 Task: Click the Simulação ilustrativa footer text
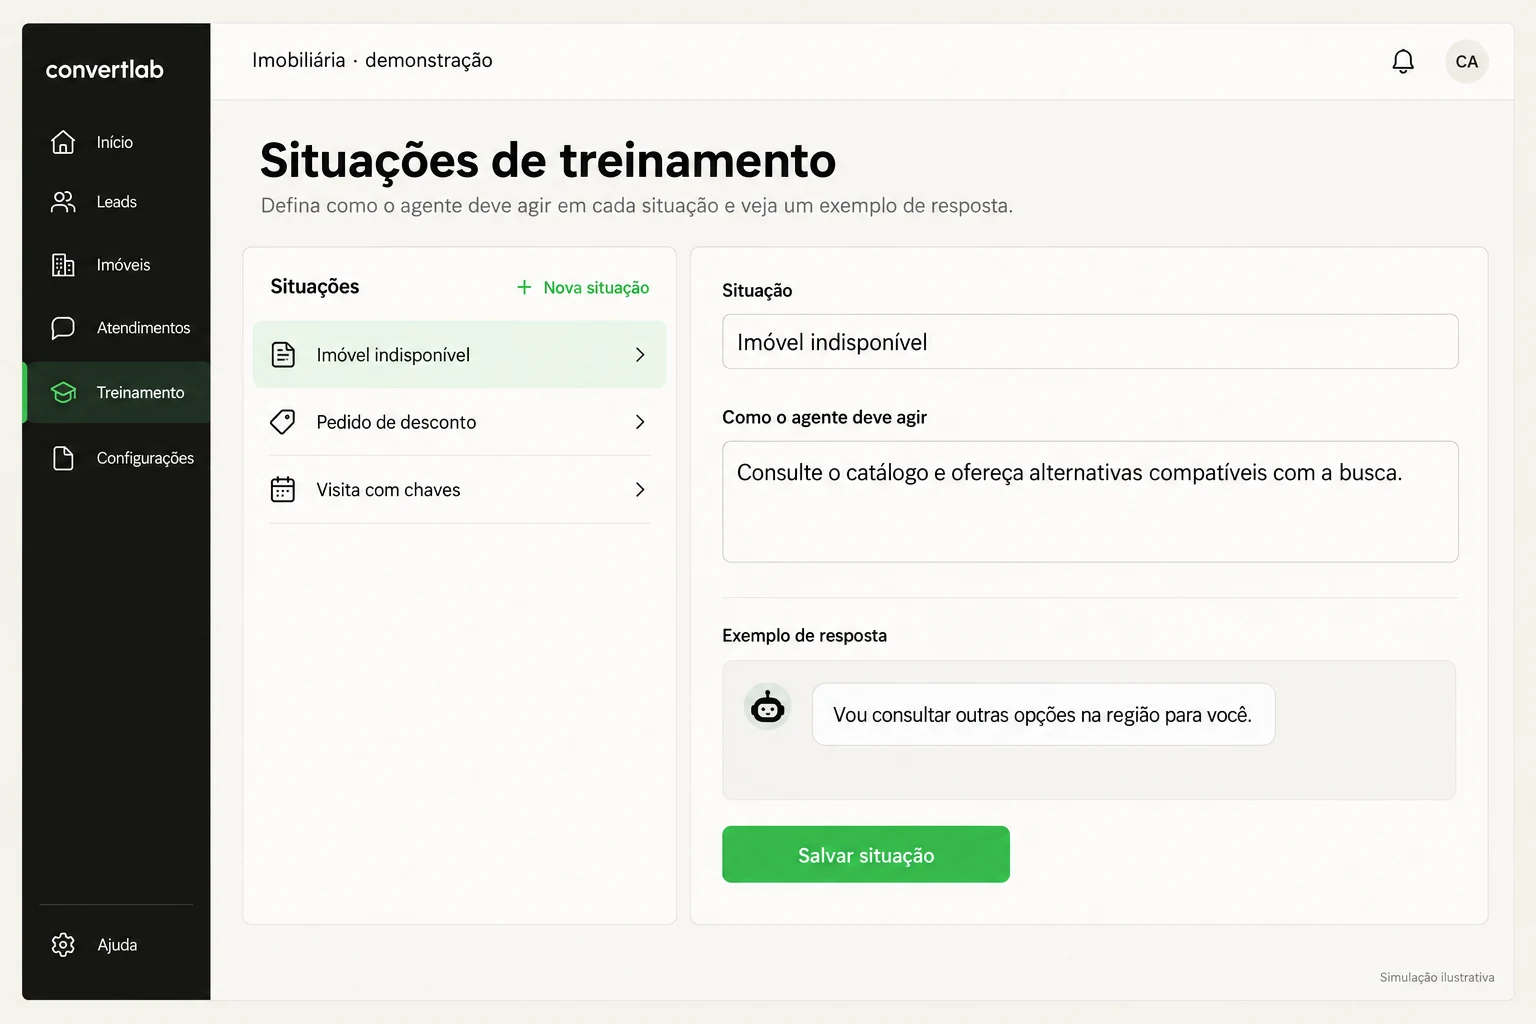[x=1437, y=977]
